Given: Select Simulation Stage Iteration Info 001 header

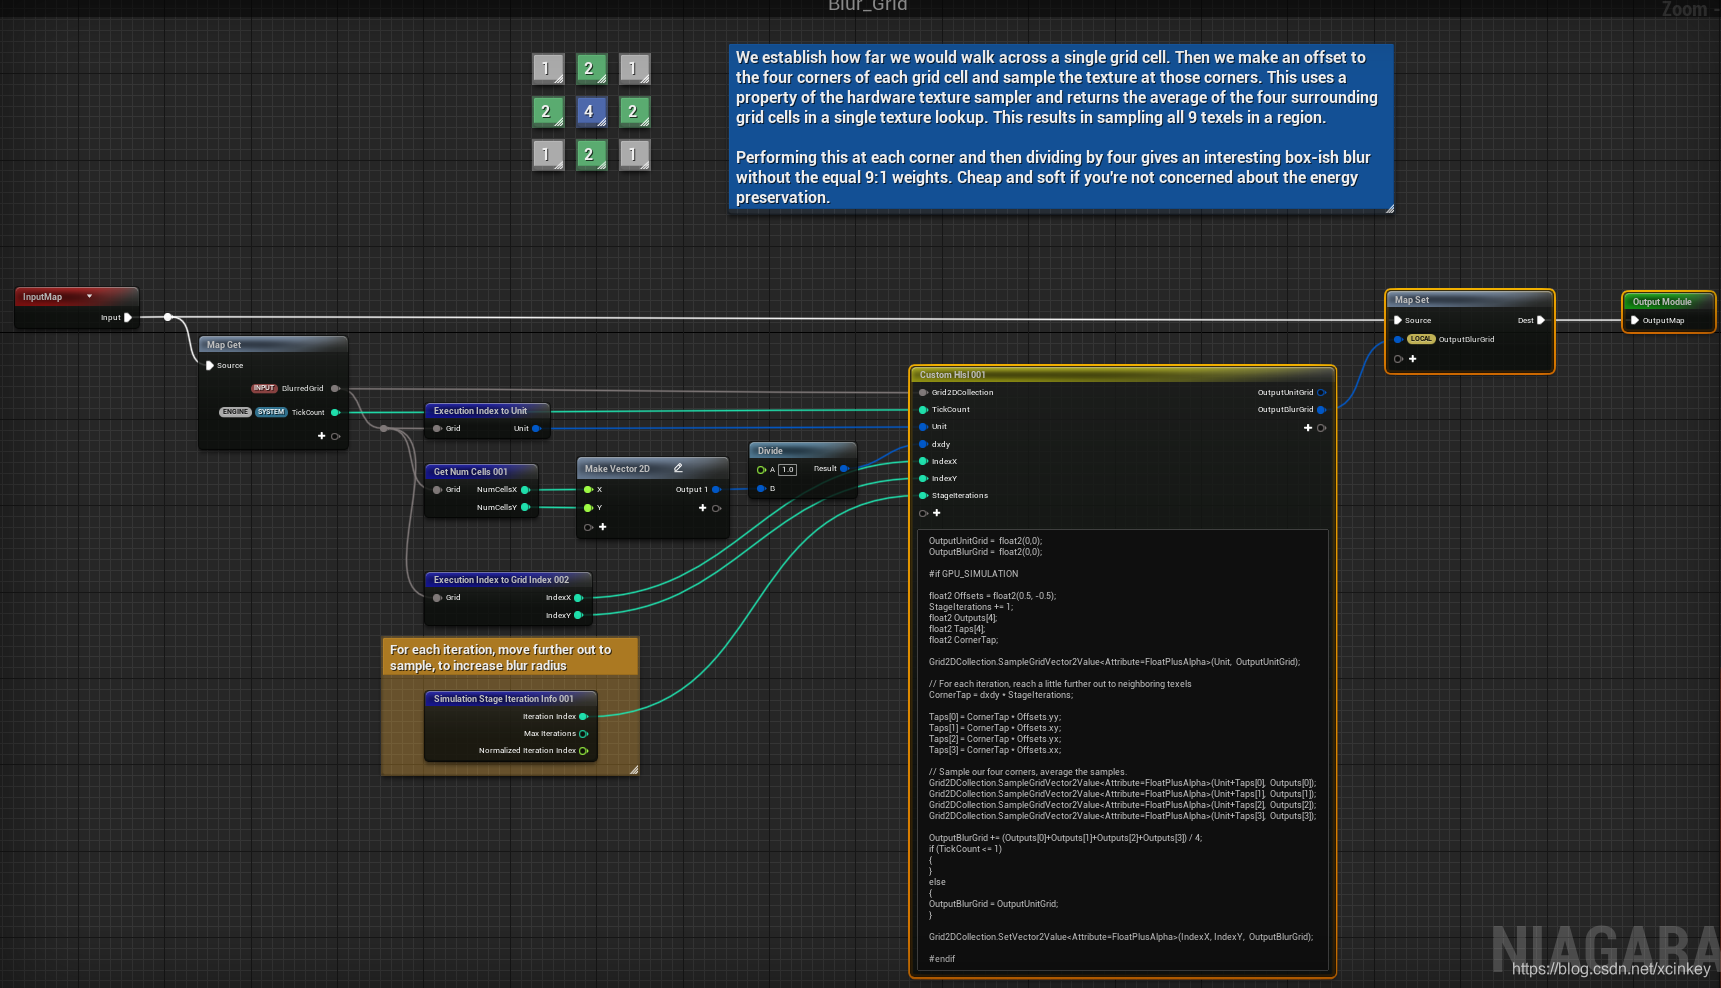Looking at the screenshot, I should pyautogui.click(x=511, y=698).
